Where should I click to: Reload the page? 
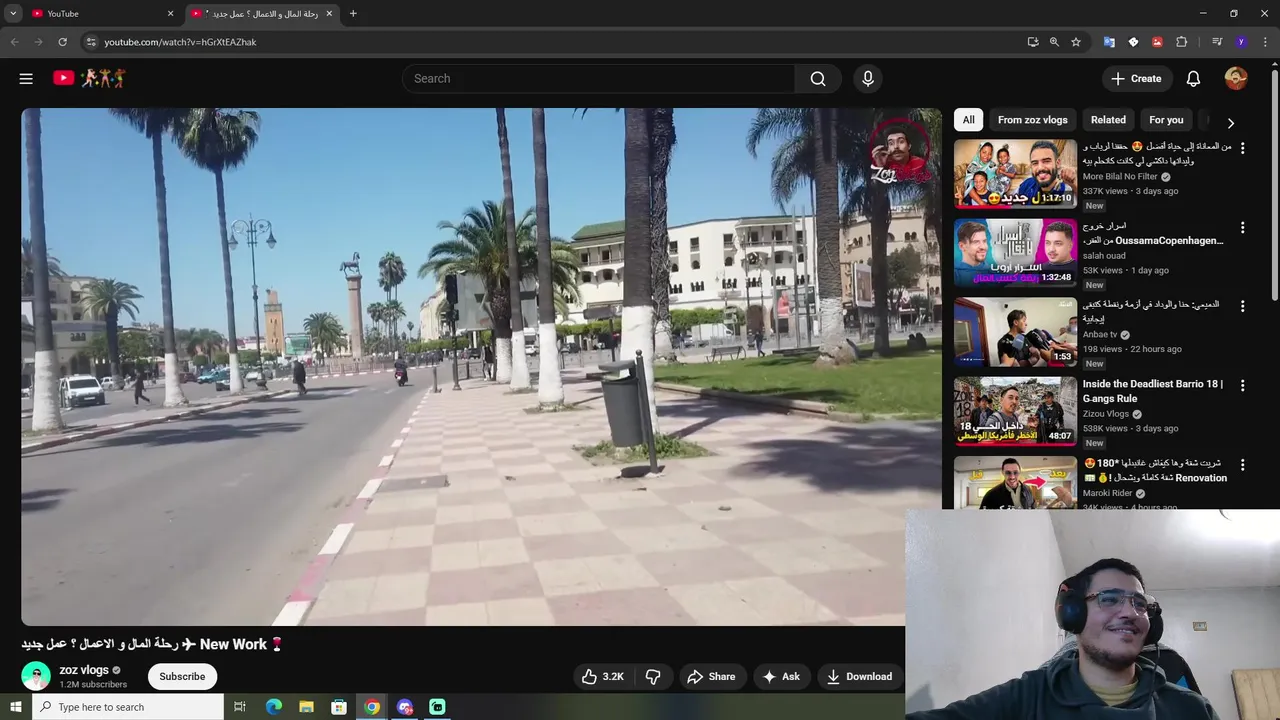point(62,42)
